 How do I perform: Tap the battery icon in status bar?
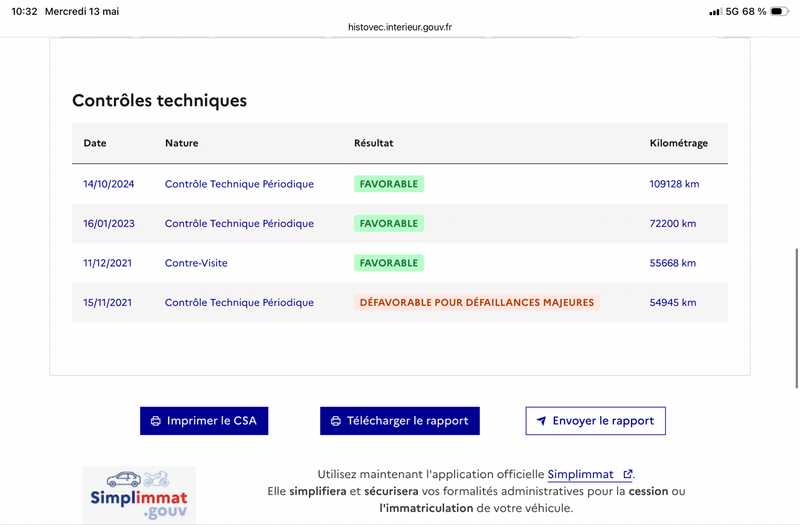click(779, 11)
